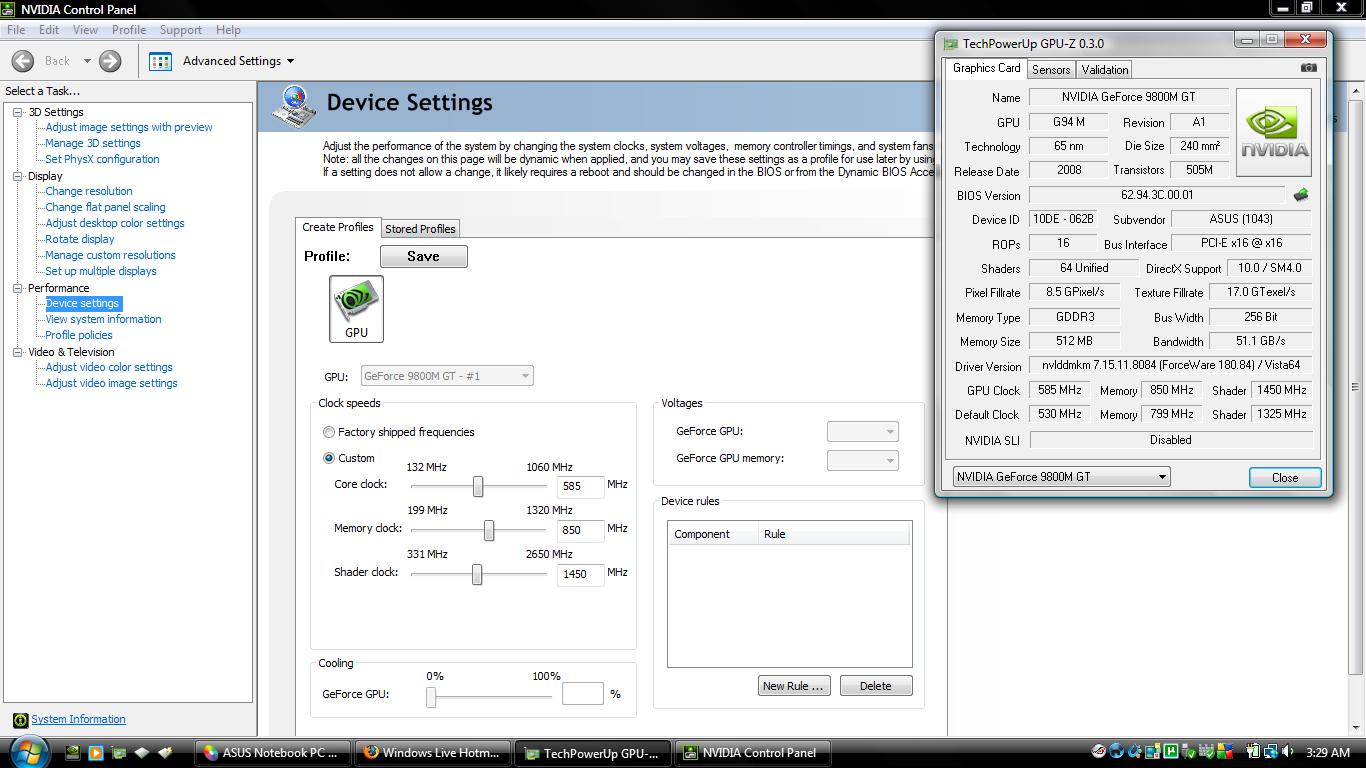Click the Memory clock MHz input field
Image resolution: width=1366 pixels, height=768 pixels.
click(x=580, y=530)
